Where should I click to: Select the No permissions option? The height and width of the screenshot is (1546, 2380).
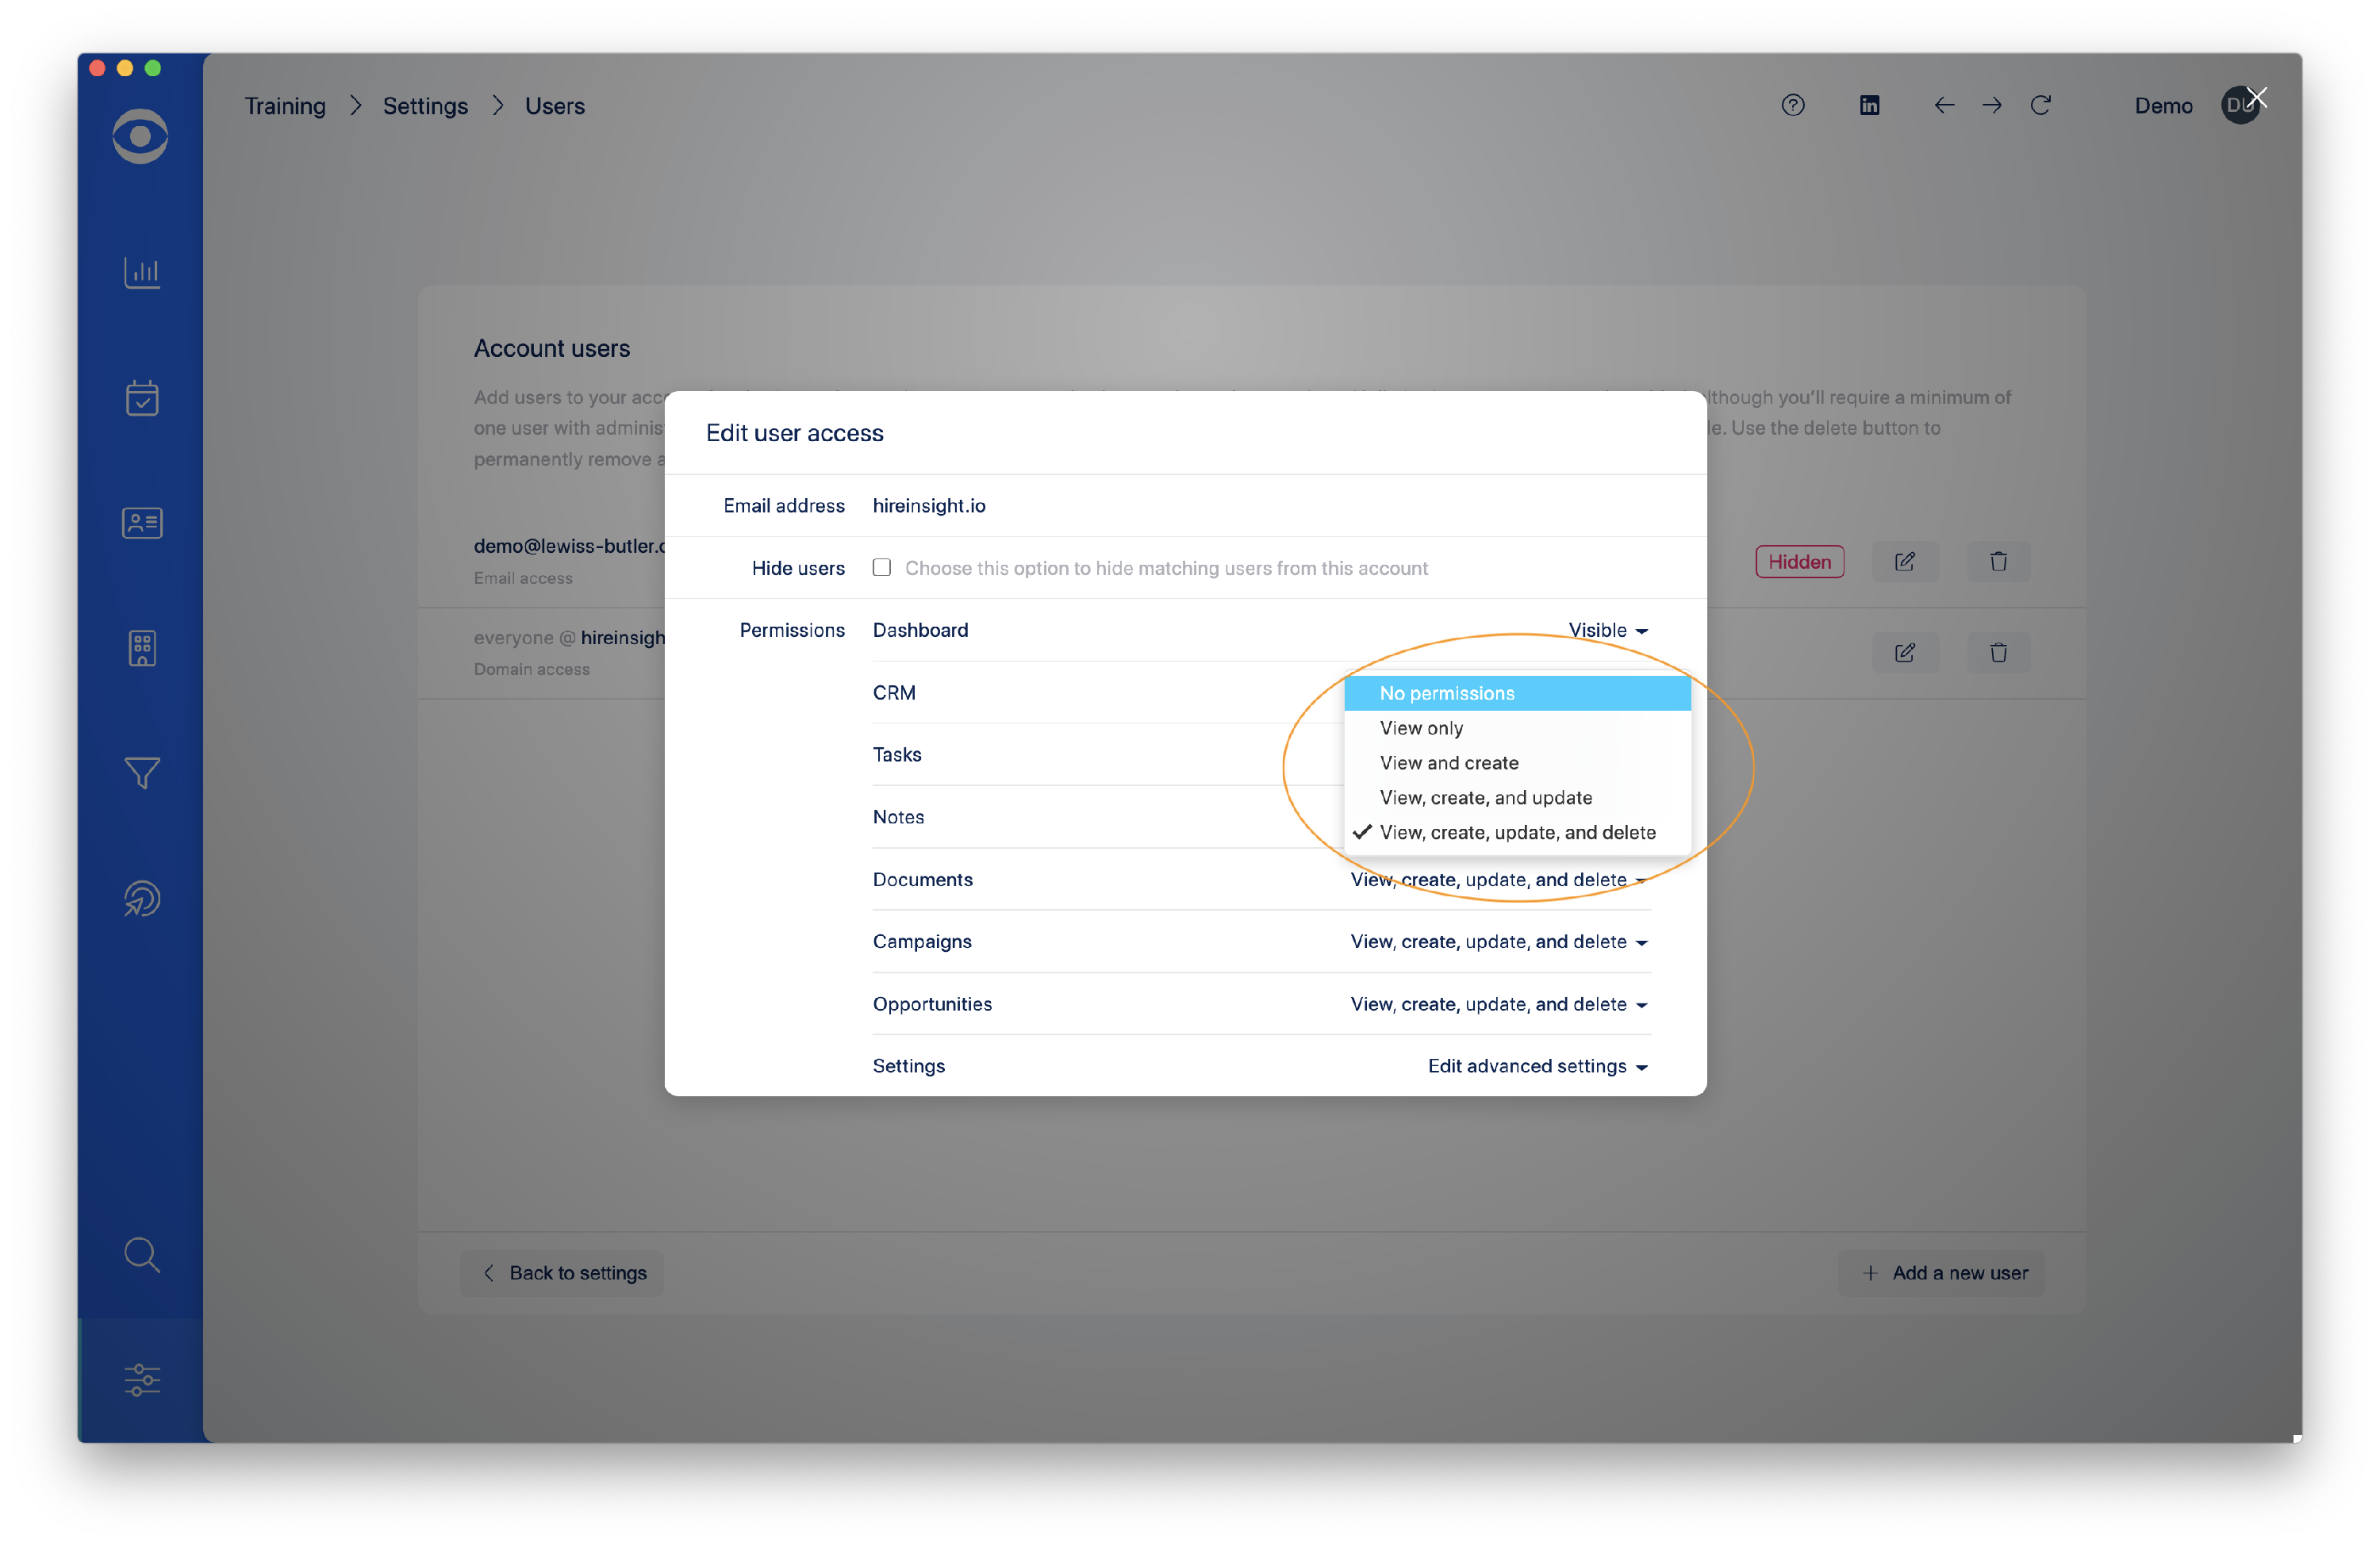coord(1447,693)
